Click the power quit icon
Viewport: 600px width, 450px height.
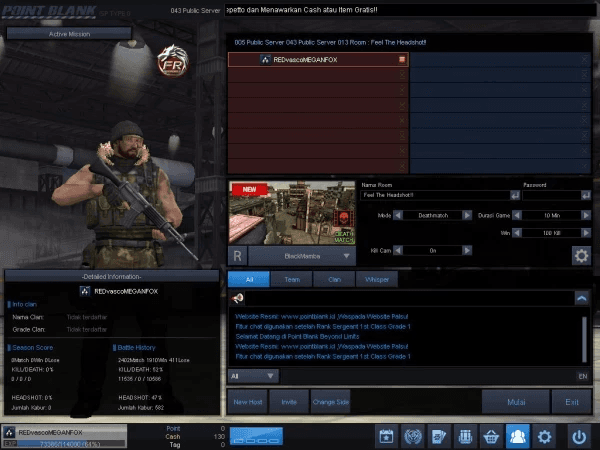tap(579, 436)
